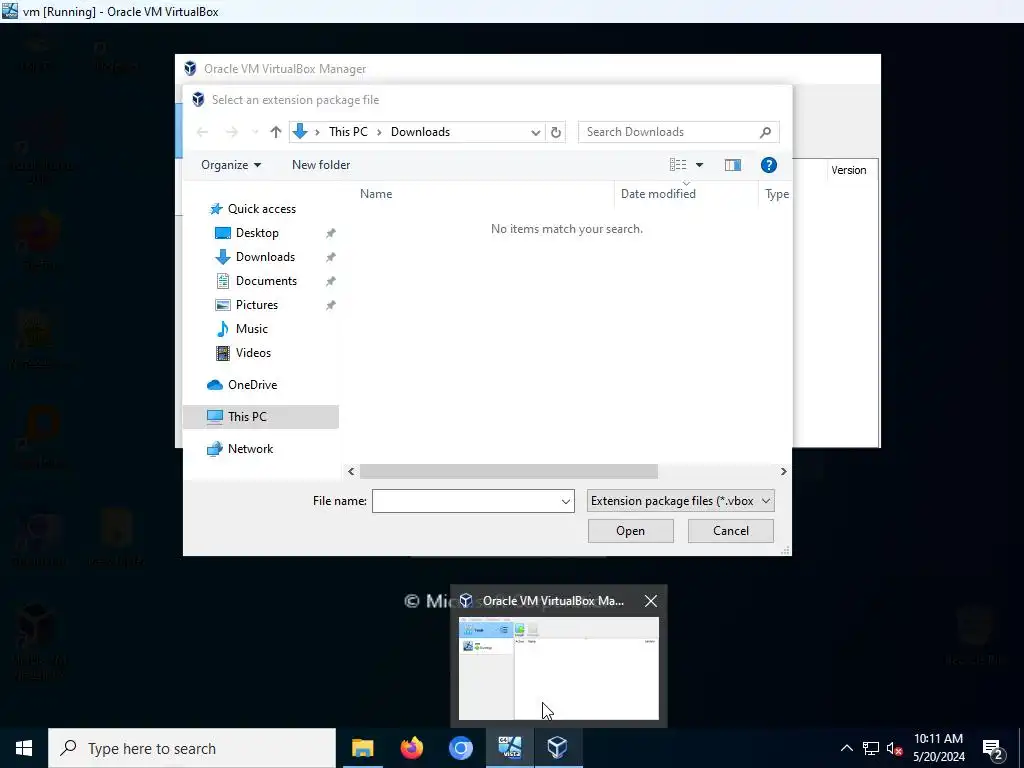Open Extension package files type dropdown
The image size is (1024, 768).
coord(680,501)
